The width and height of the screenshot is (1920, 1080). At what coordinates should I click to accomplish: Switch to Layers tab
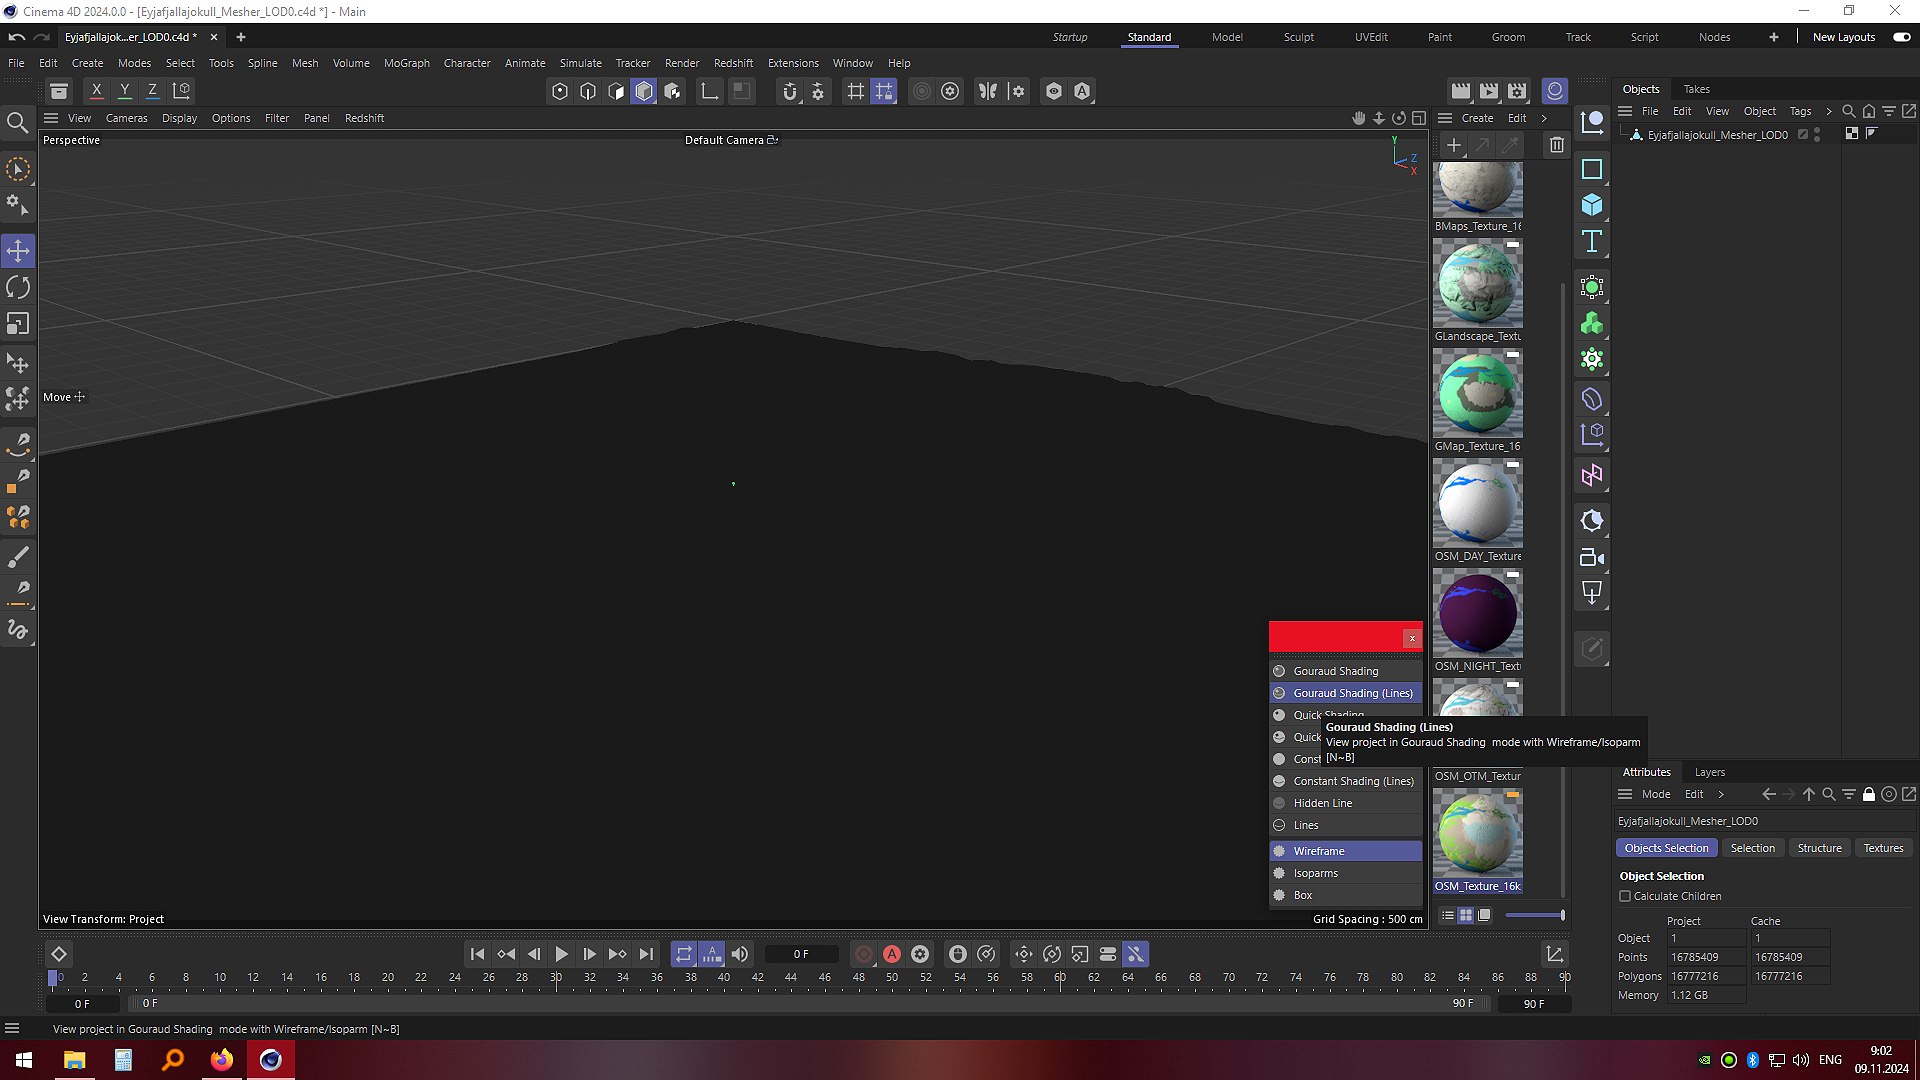1709,772
